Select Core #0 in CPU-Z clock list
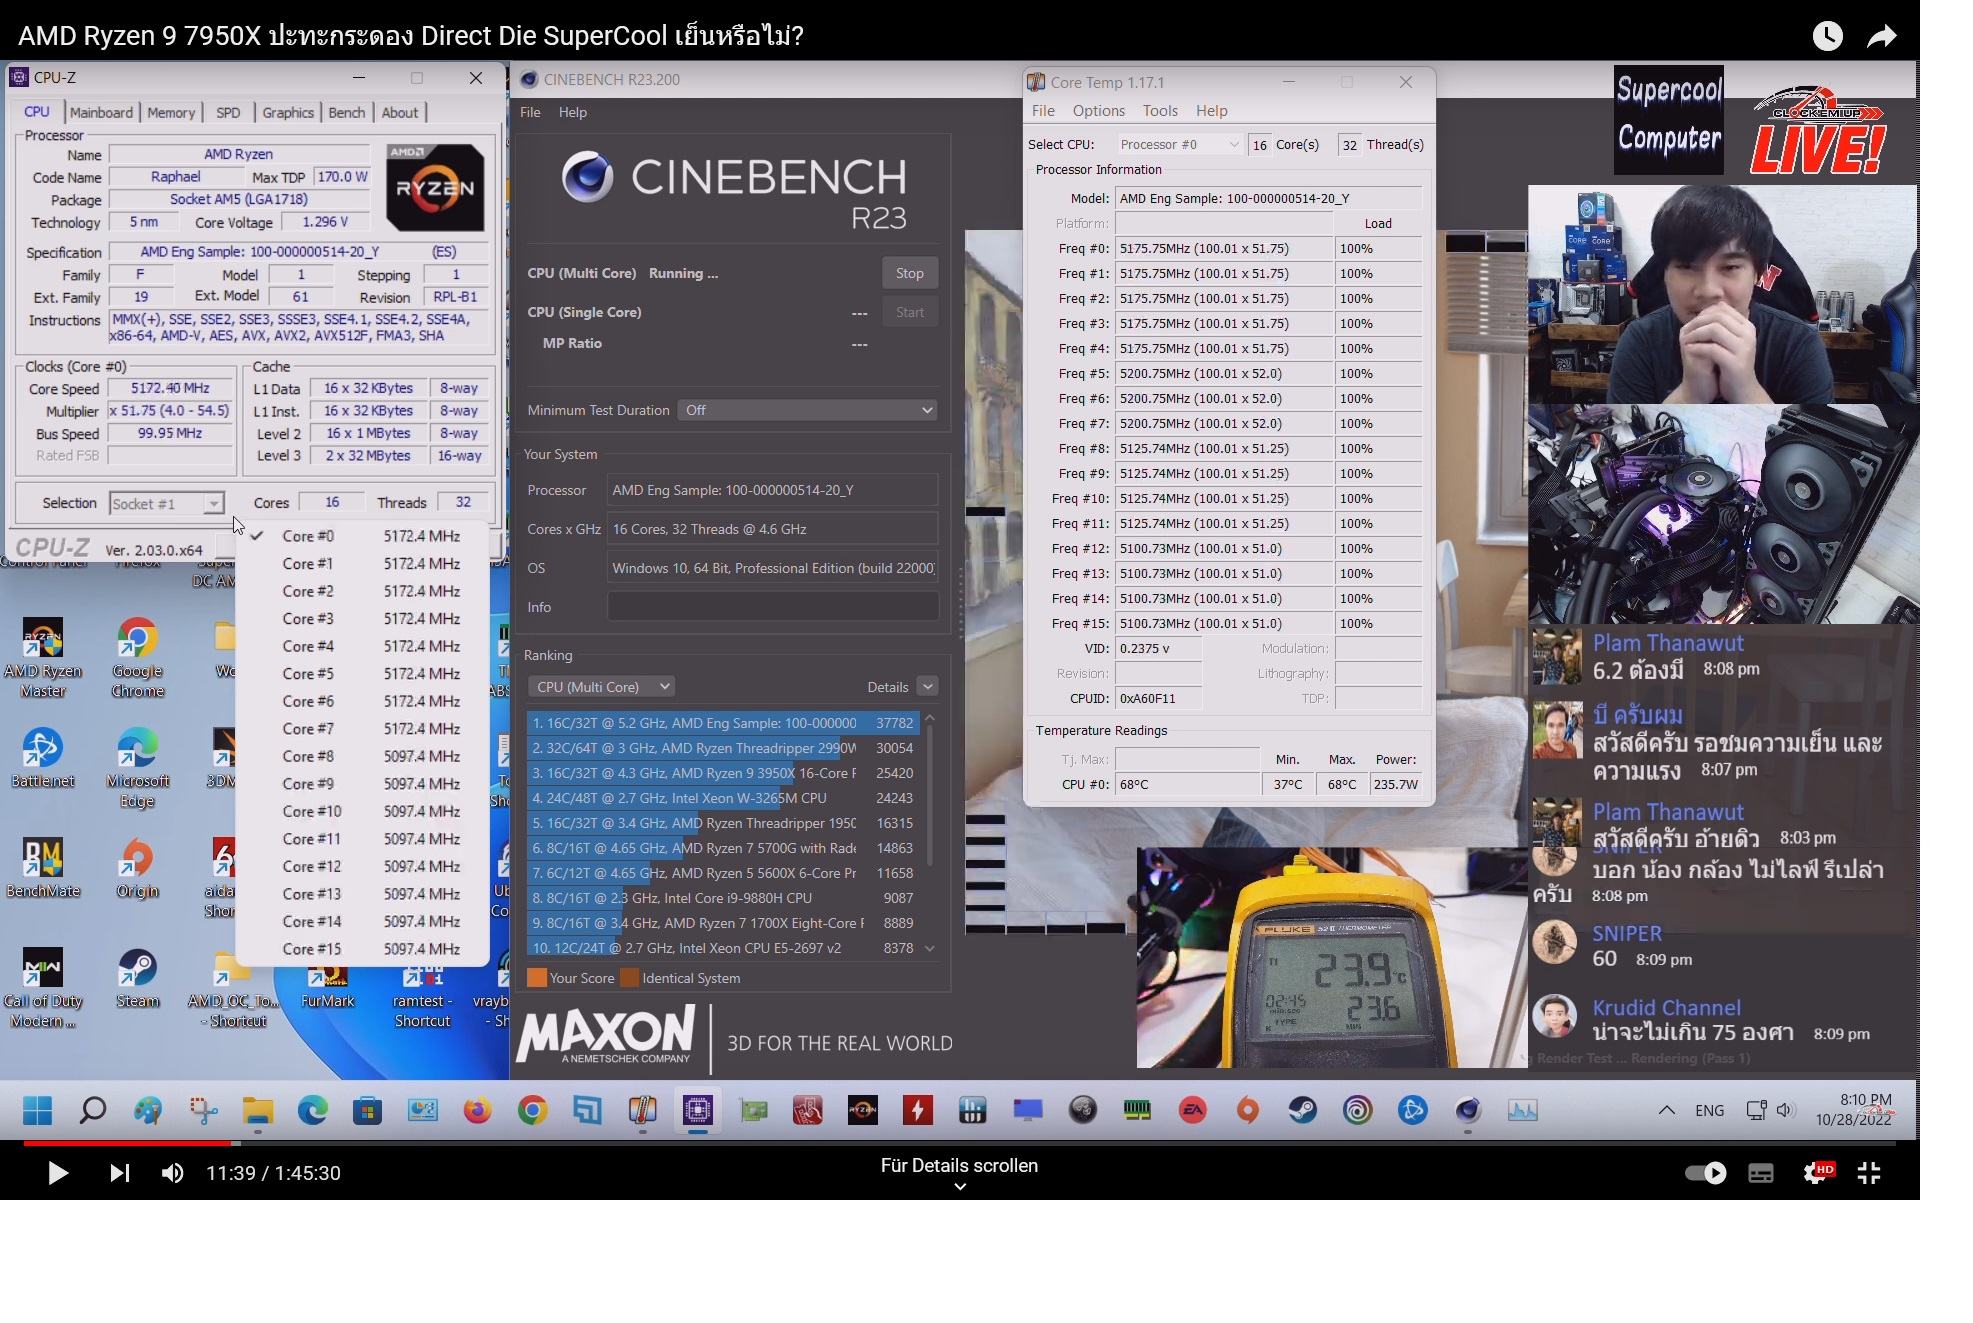This screenshot has width=1973, height=1323. click(362, 536)
